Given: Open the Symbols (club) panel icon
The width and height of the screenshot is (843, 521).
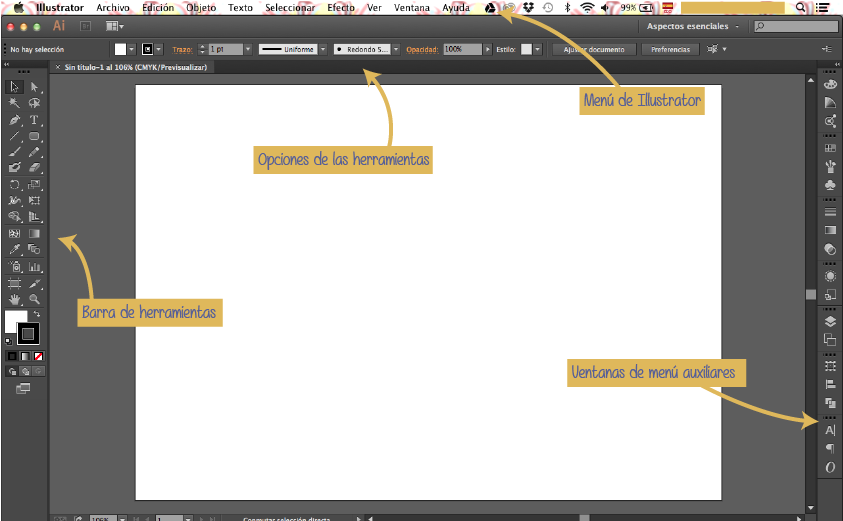Looking at the screenshot, I should coord(830,185).
